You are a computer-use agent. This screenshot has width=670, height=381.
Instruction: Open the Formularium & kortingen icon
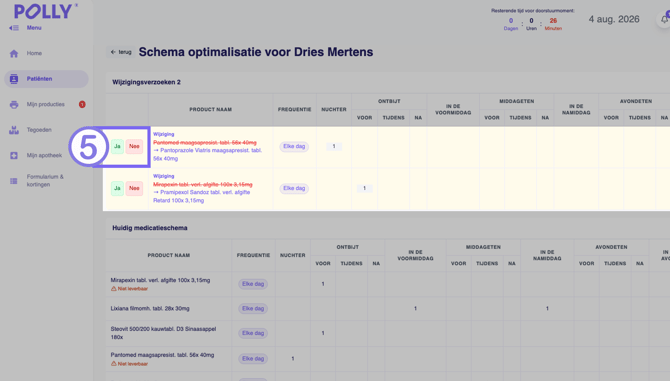(x=14, y=181)
